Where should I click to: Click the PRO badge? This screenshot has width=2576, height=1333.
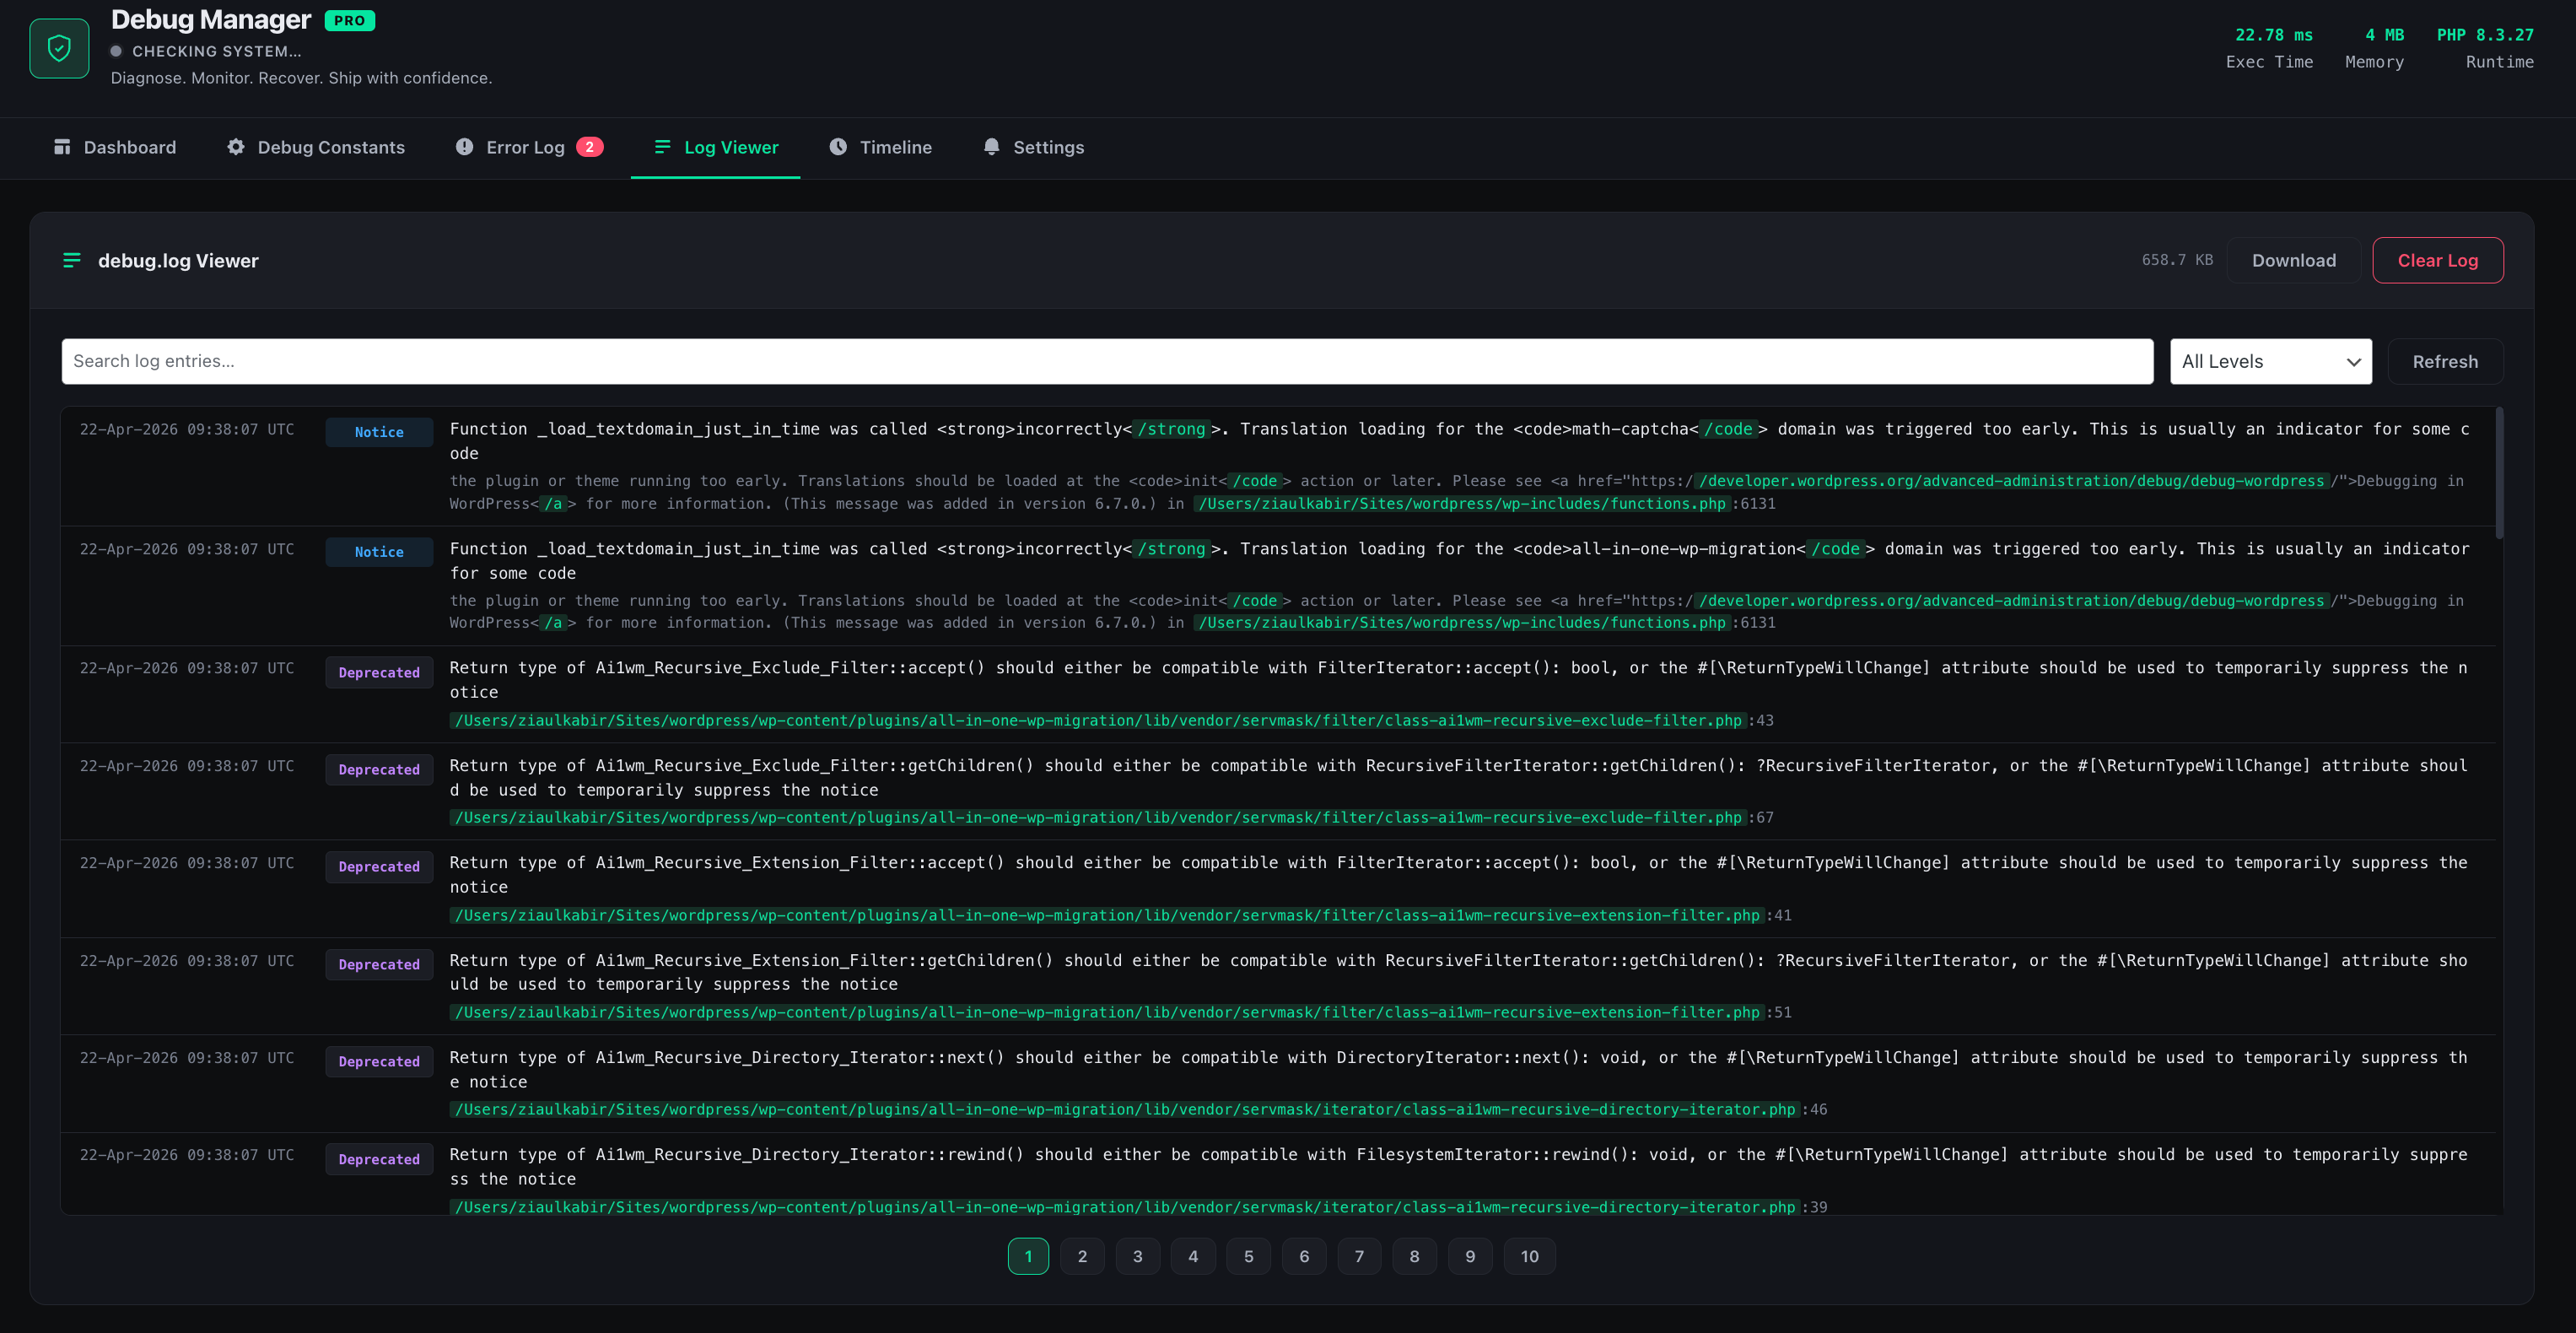point(349,20)
